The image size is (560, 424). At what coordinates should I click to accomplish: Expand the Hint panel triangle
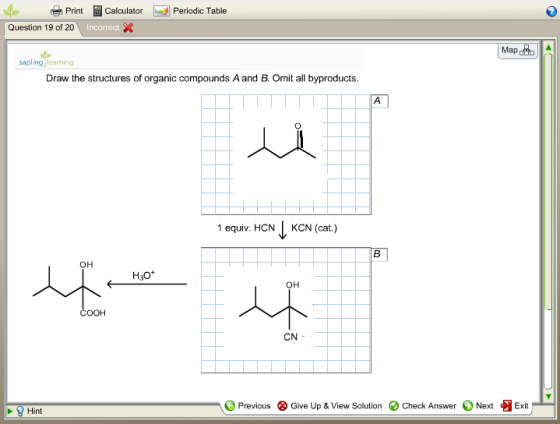10,411
